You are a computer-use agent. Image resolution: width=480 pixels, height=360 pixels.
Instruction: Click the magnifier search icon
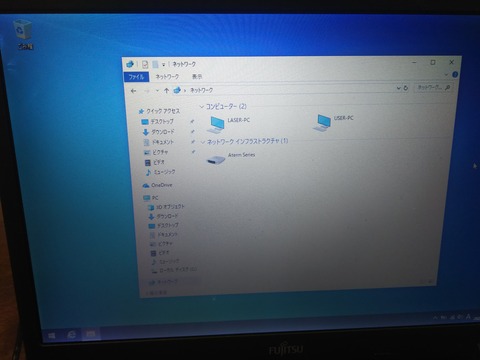click(x=448, y=87)
